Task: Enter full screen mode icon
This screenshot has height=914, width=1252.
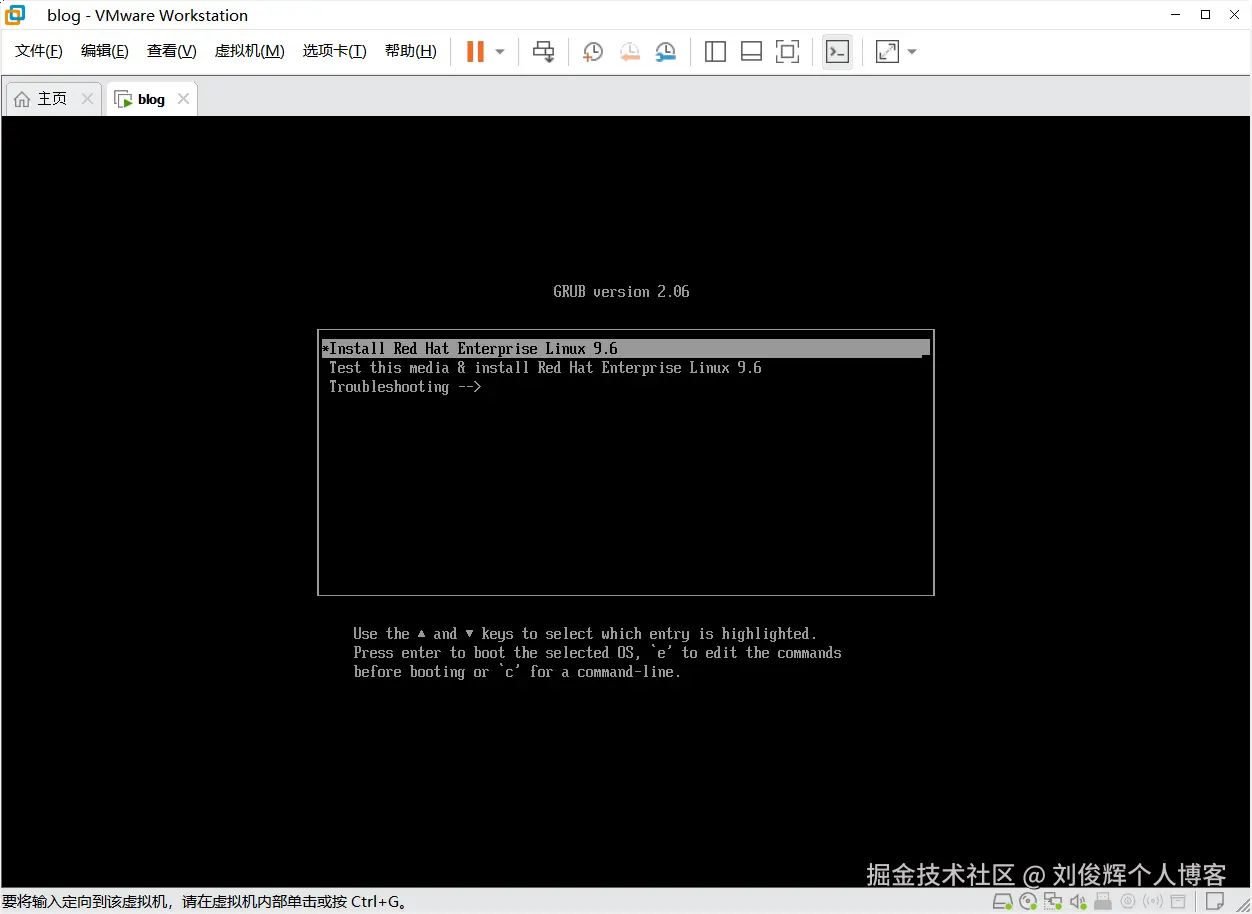Action: pyautogui.click(x=788, y=52)
